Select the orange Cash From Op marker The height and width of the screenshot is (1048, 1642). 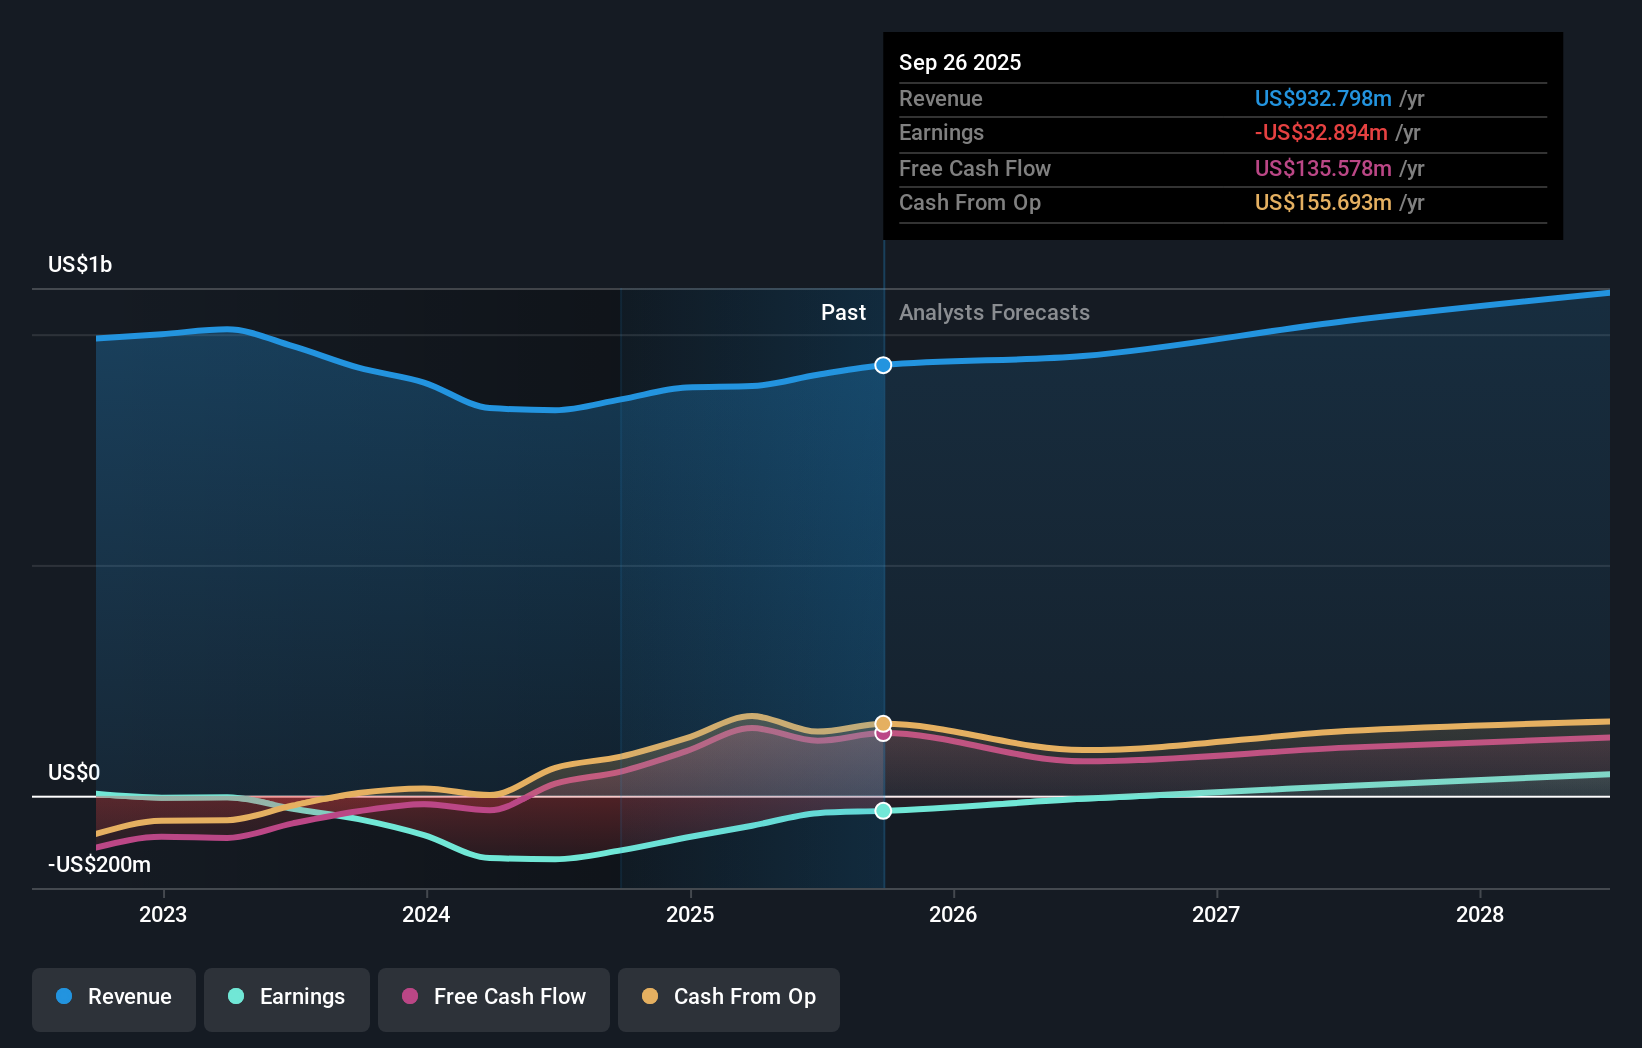(883, 721)
